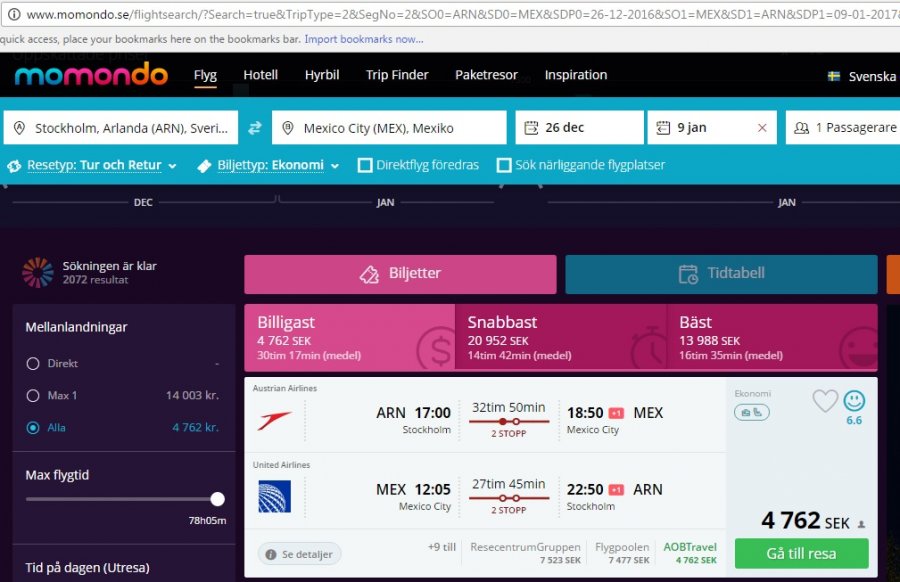Enable the Direktflyg föredras checkbox
The image size is (900, 582).
(x=366, y=165)
